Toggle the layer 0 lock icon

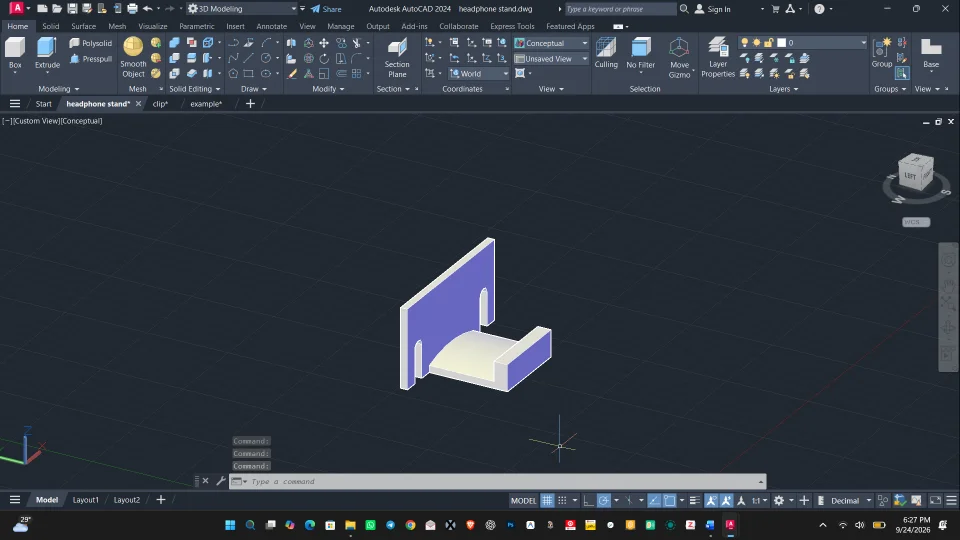[768, 42]
